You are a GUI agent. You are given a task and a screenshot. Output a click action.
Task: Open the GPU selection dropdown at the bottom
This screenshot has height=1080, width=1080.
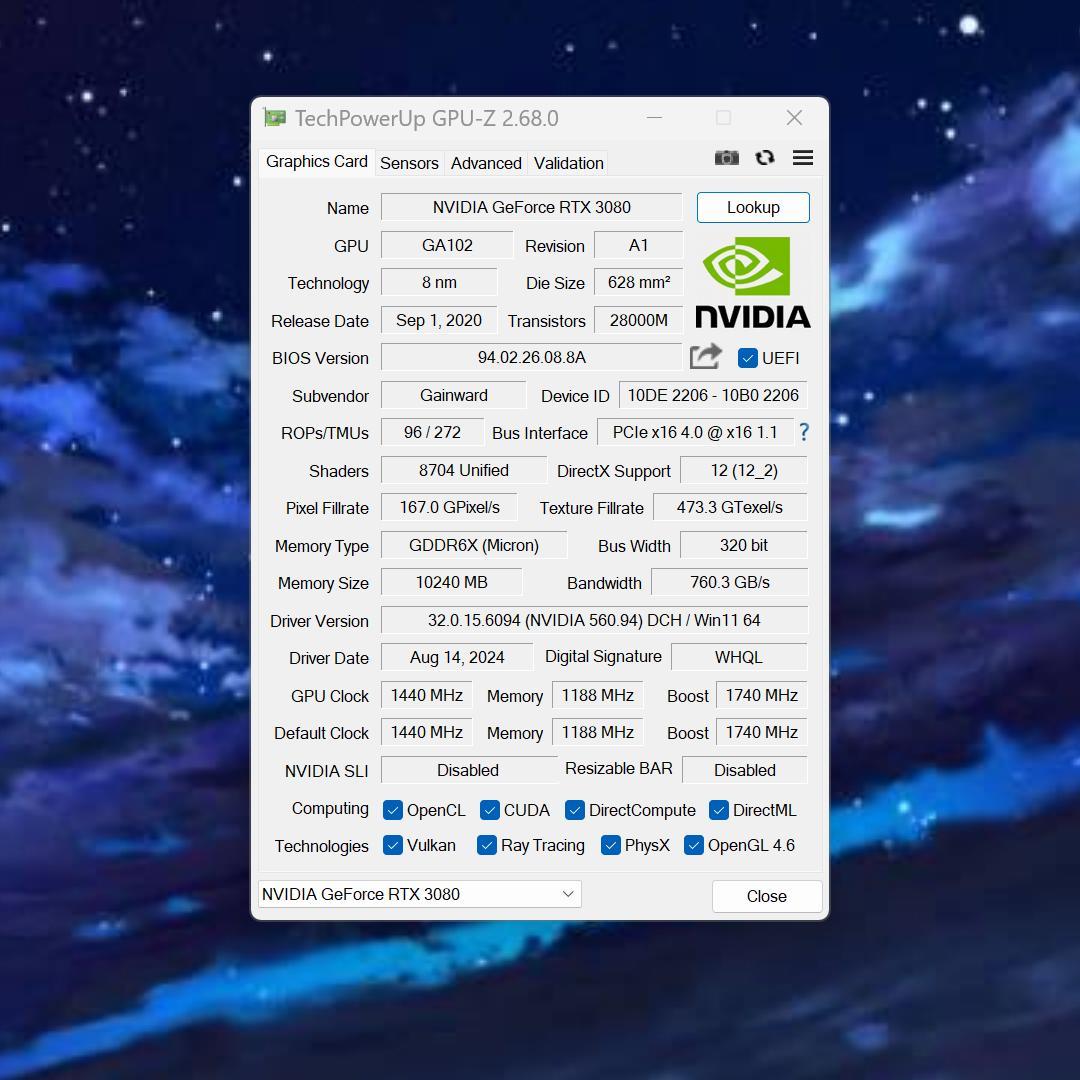[x=568, y=894]
